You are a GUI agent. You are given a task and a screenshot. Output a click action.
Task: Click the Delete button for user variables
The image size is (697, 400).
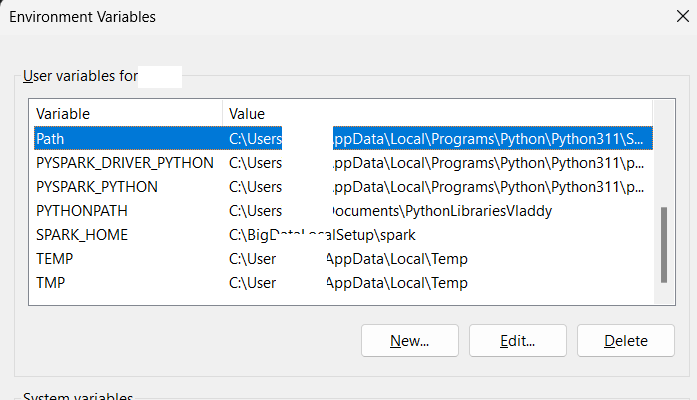point(626,340)
